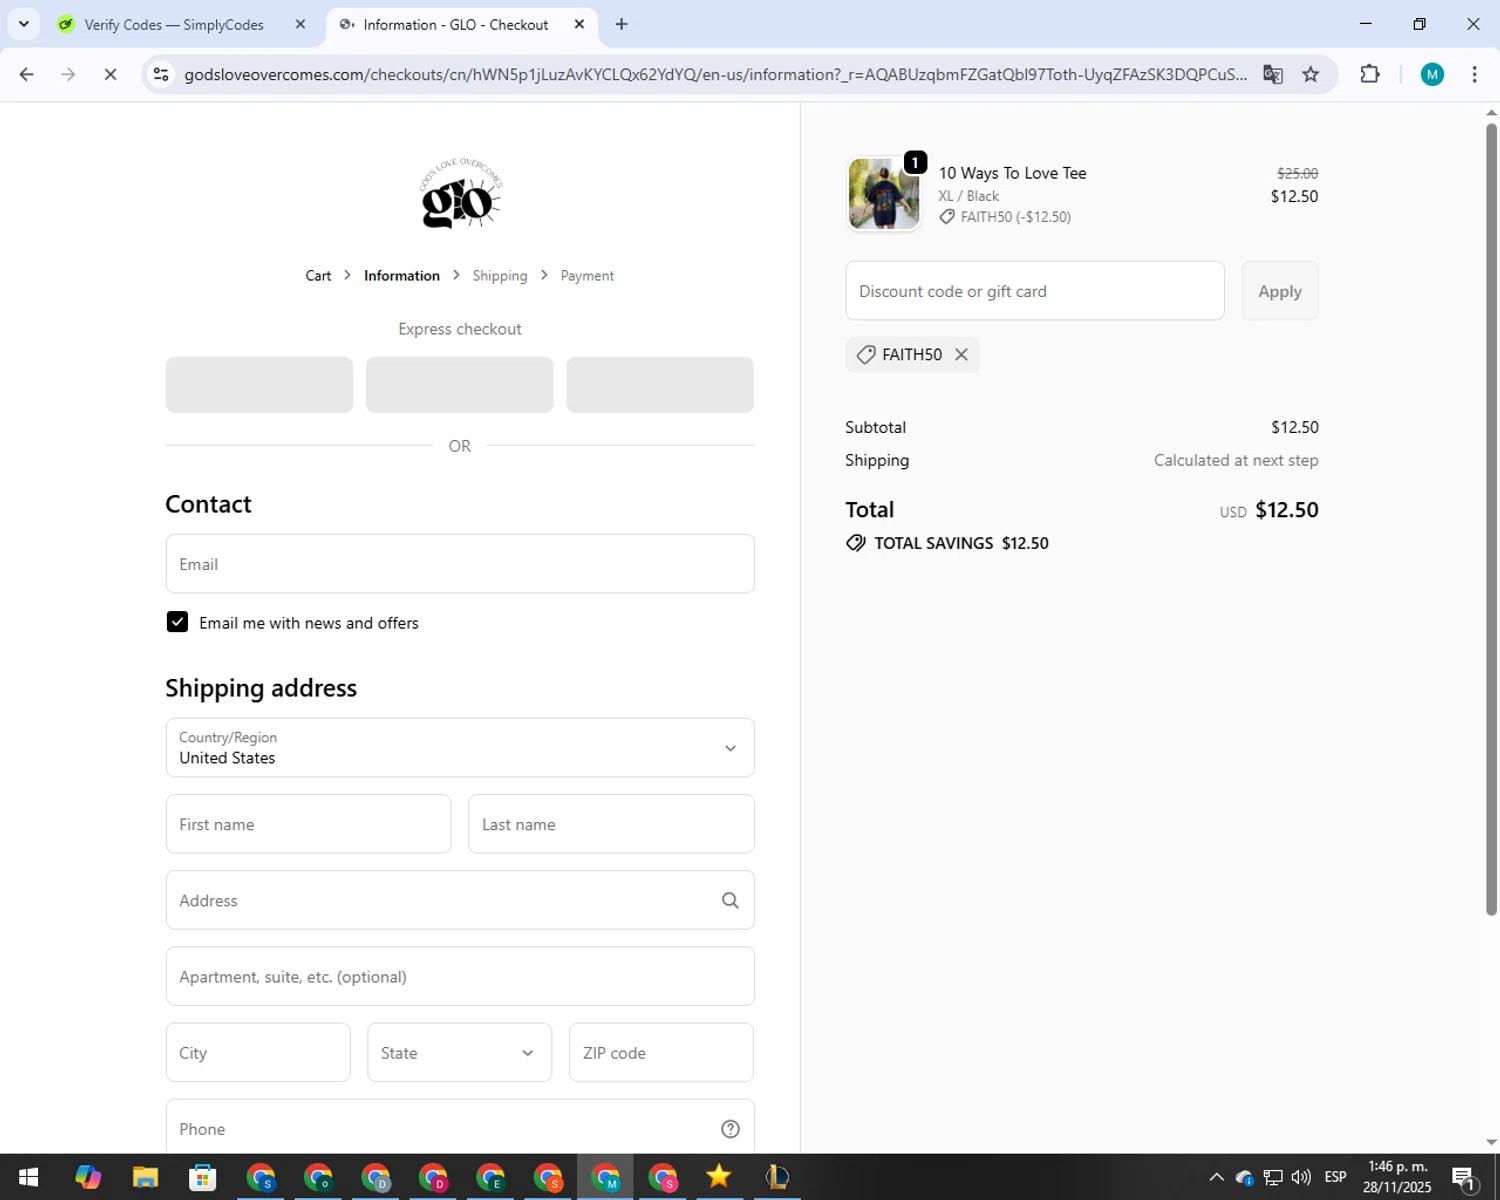The width and height of the screenshot is (1500, 1200).
Task: Click the page vertical scrollbar
Action: 1491,520
